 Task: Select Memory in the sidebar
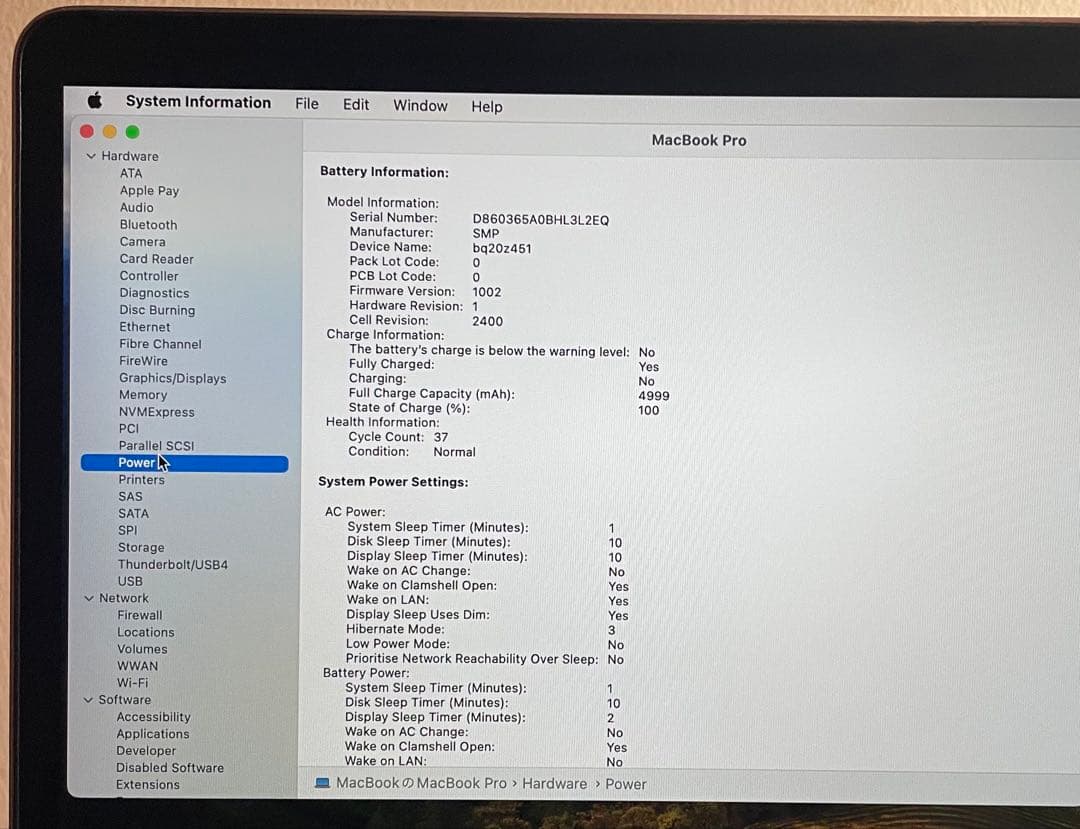click(143, 394)
